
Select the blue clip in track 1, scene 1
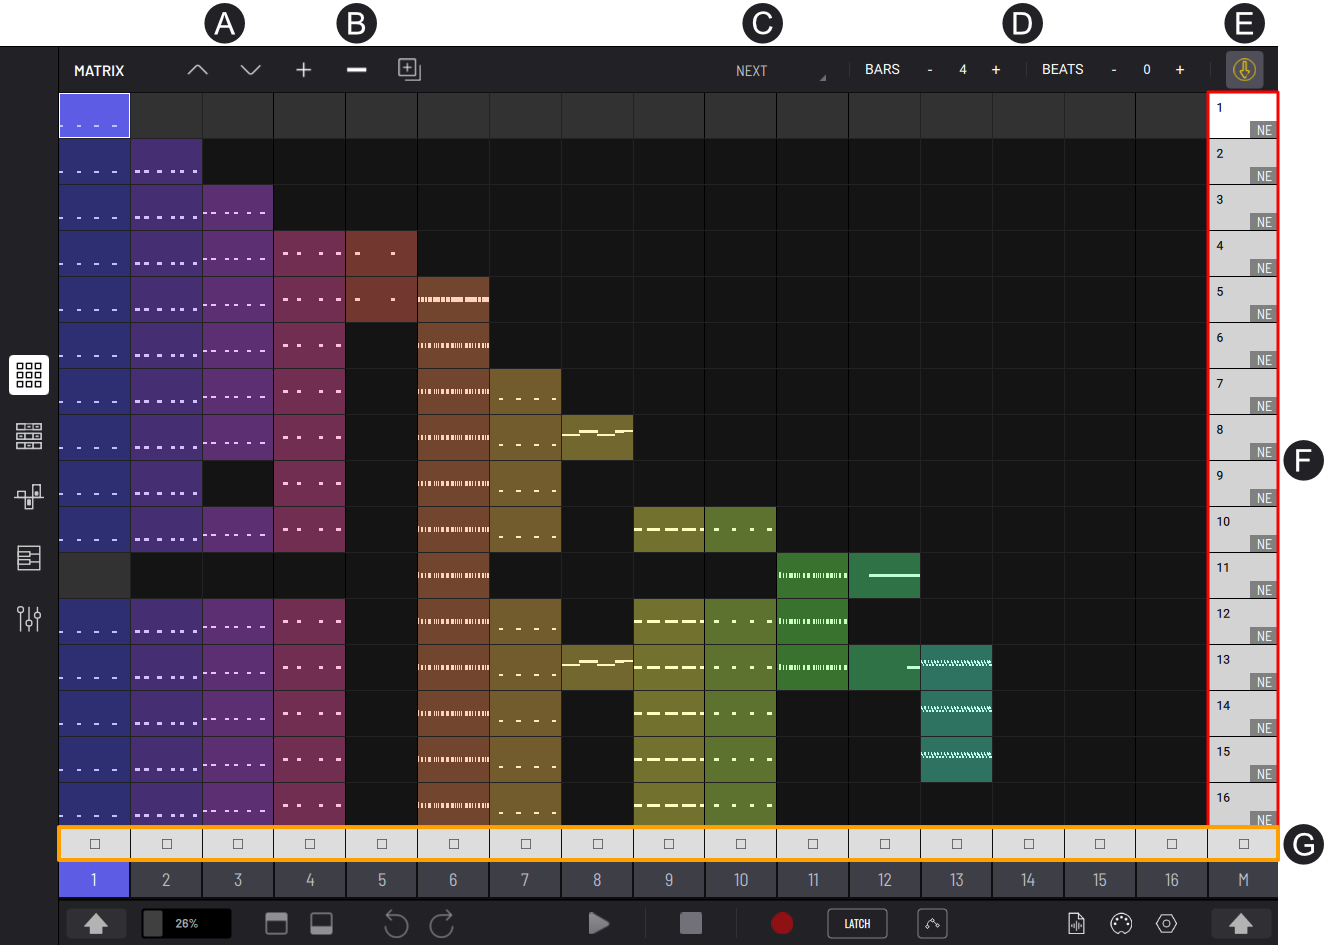94,116
